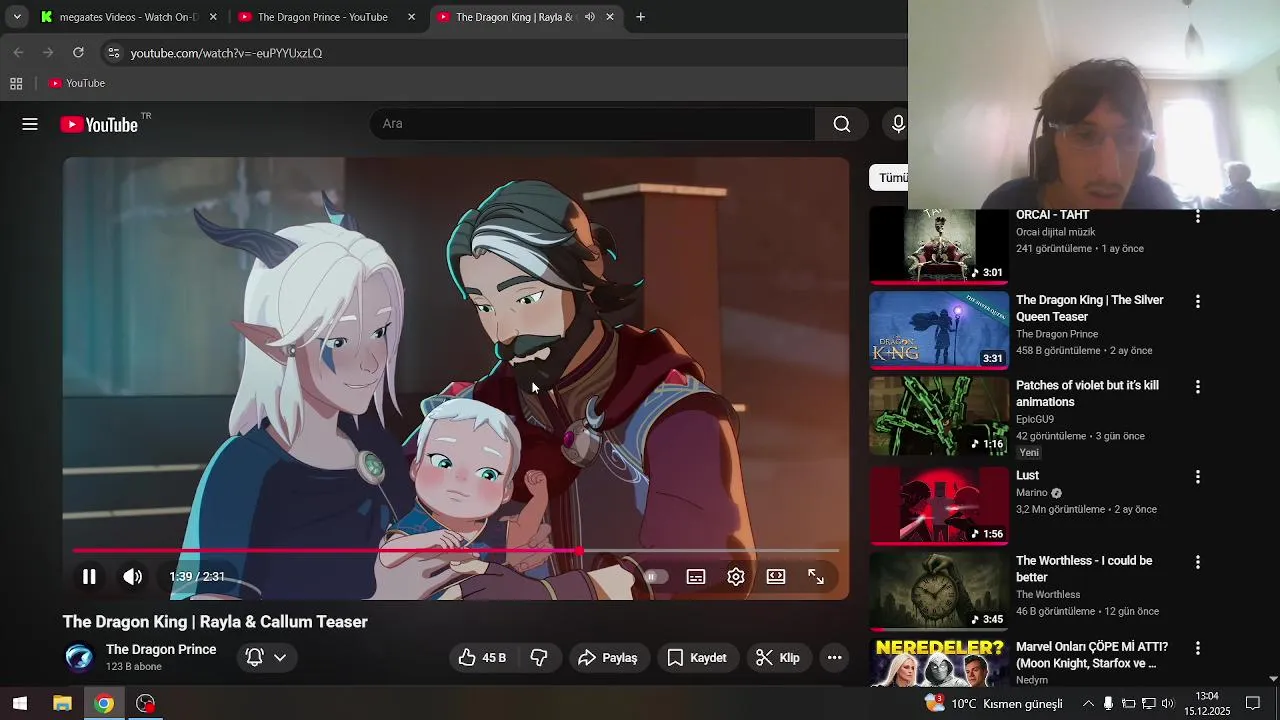Show hidden system tray icons
Image resolution: width=1280 pixels, height=720 pixels.
click(1088, 704)
